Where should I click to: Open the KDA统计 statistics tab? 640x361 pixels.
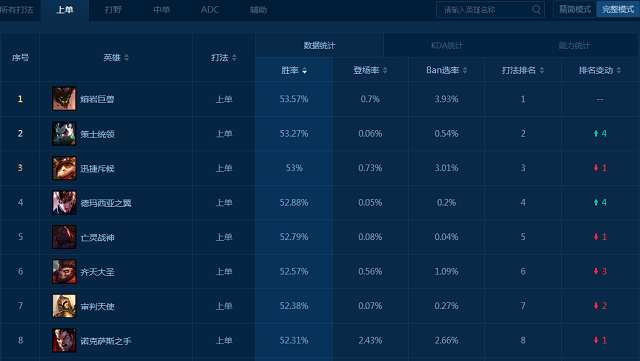[x=447, y=45]
